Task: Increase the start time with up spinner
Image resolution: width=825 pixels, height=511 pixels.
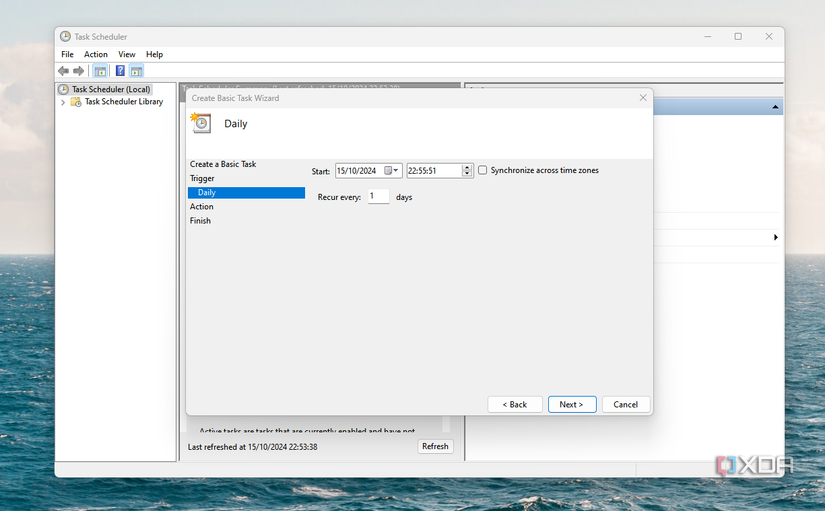Action: coord(467,167)
